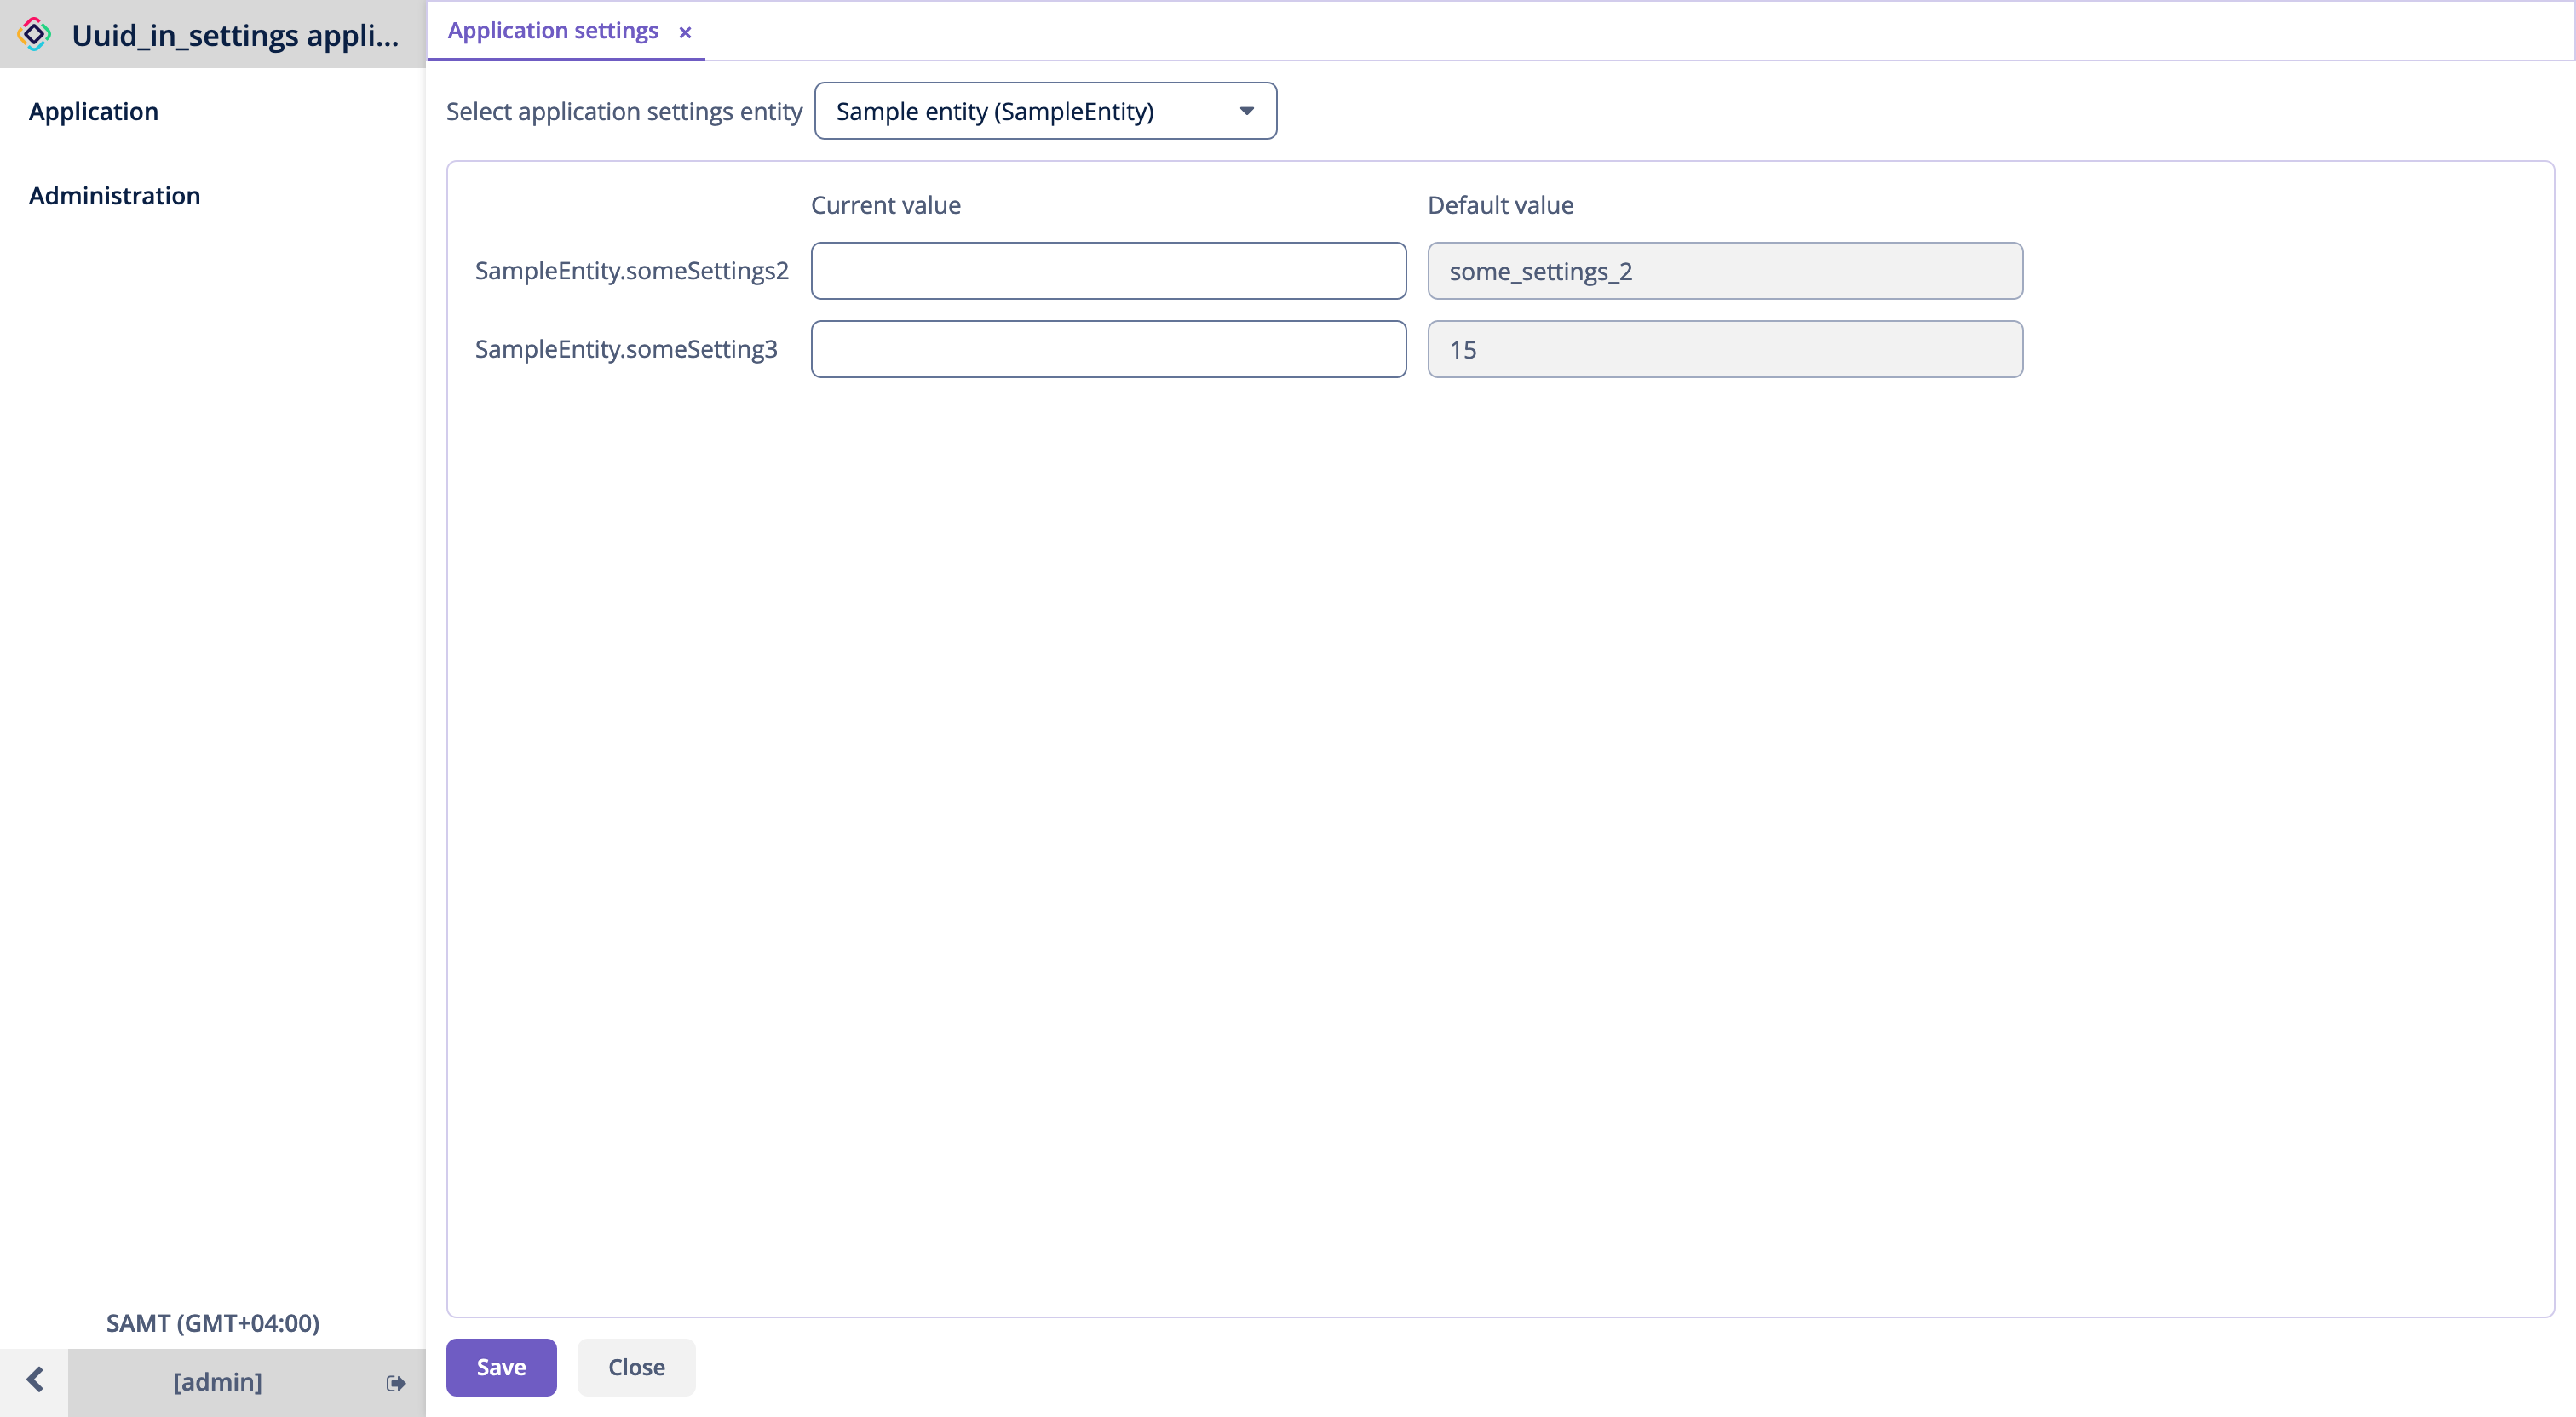
Task: Click the Jmix application logo
Action: point(33,33)
